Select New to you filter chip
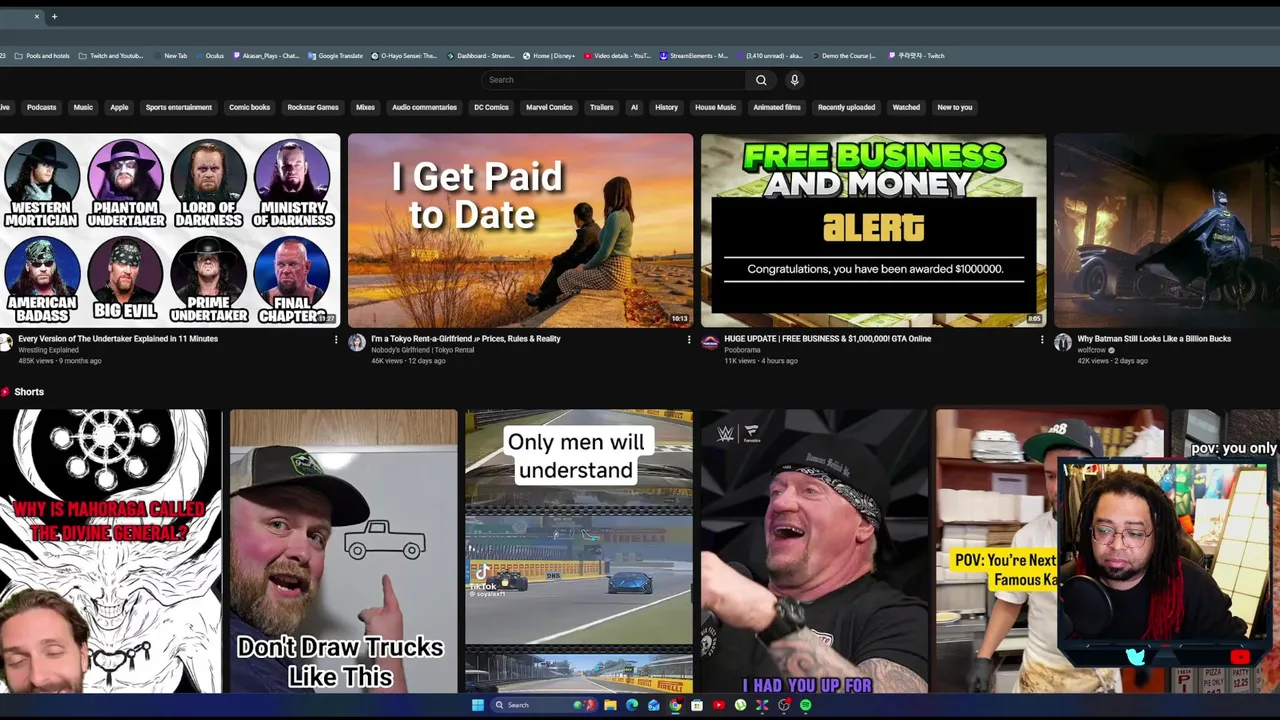 pyautogui.click(x=954, y=107)
